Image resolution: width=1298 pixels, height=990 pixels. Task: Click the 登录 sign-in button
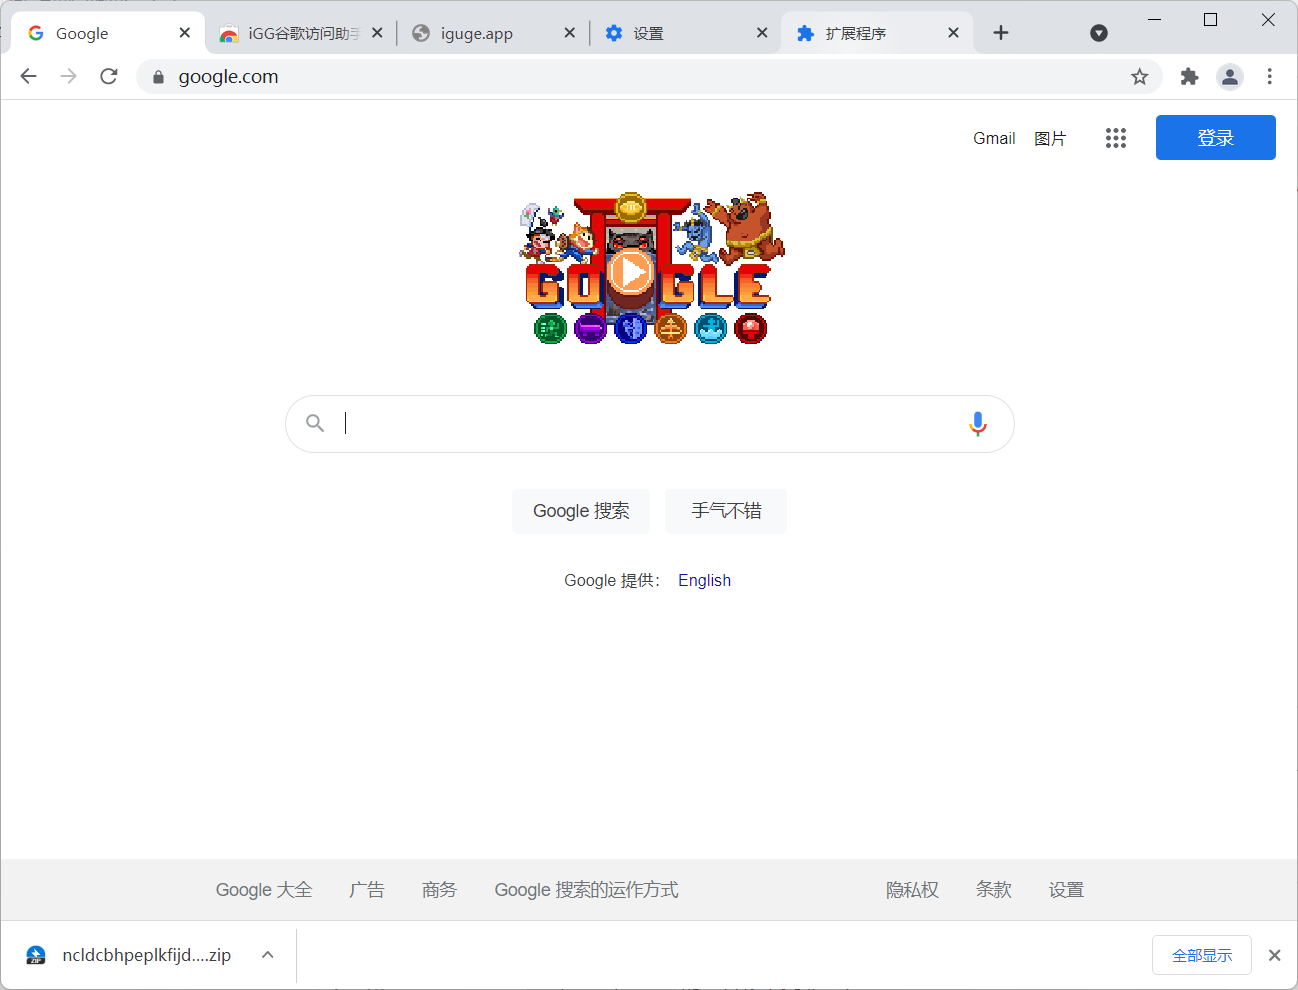(1215, 137)
